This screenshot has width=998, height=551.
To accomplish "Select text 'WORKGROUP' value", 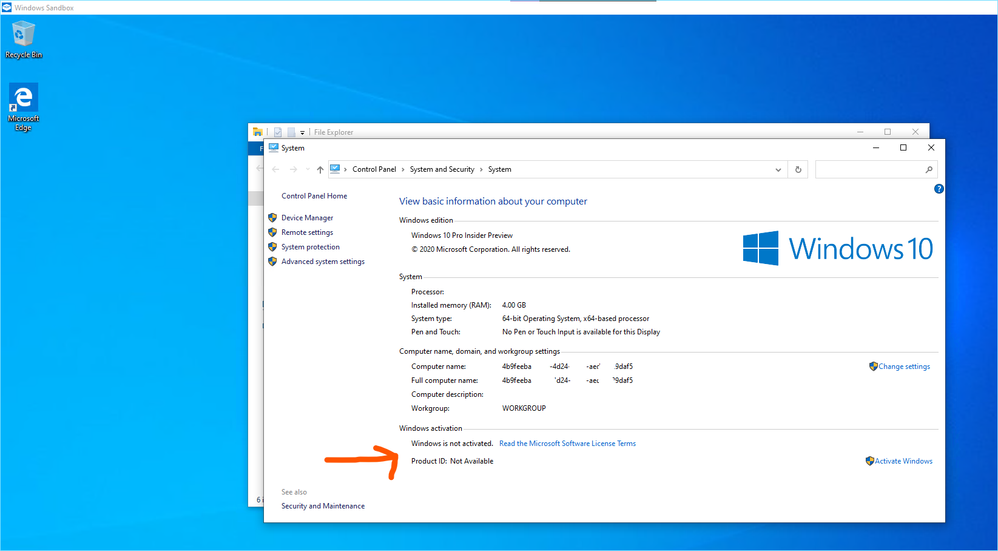I will 524,408.
